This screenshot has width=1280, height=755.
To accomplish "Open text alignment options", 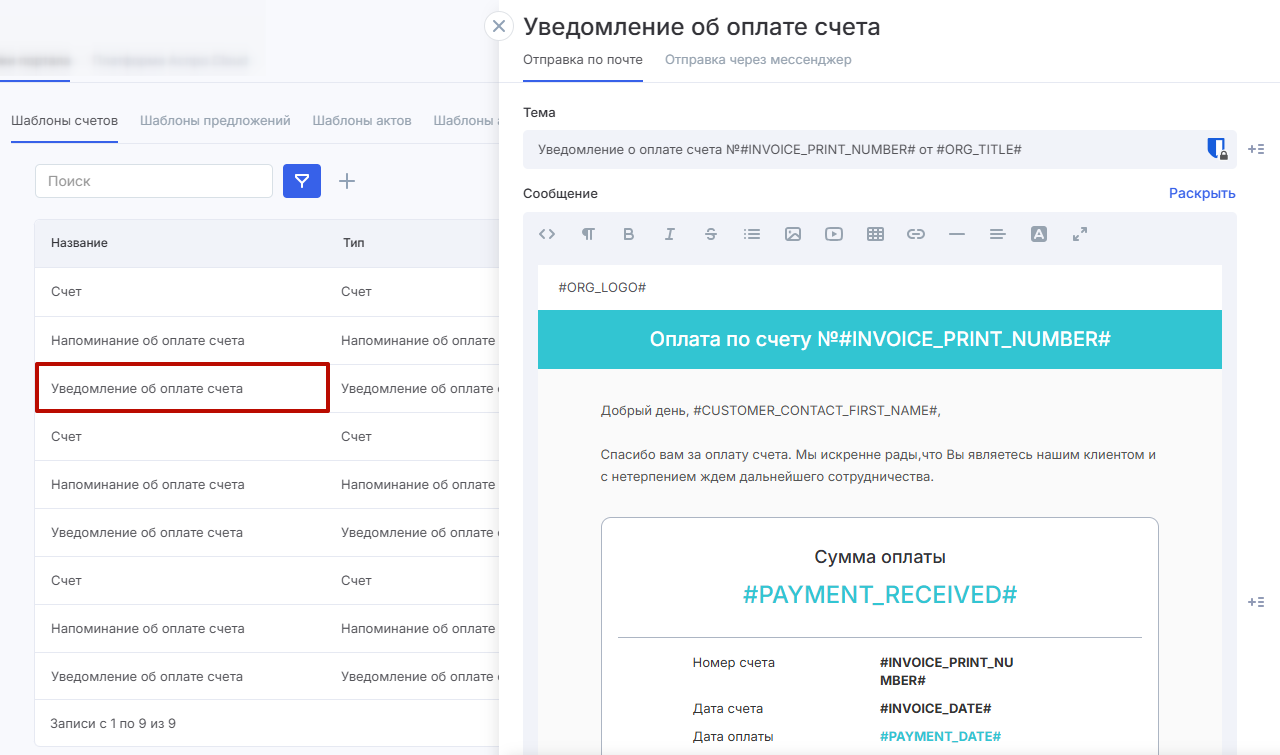I will 997,234.
